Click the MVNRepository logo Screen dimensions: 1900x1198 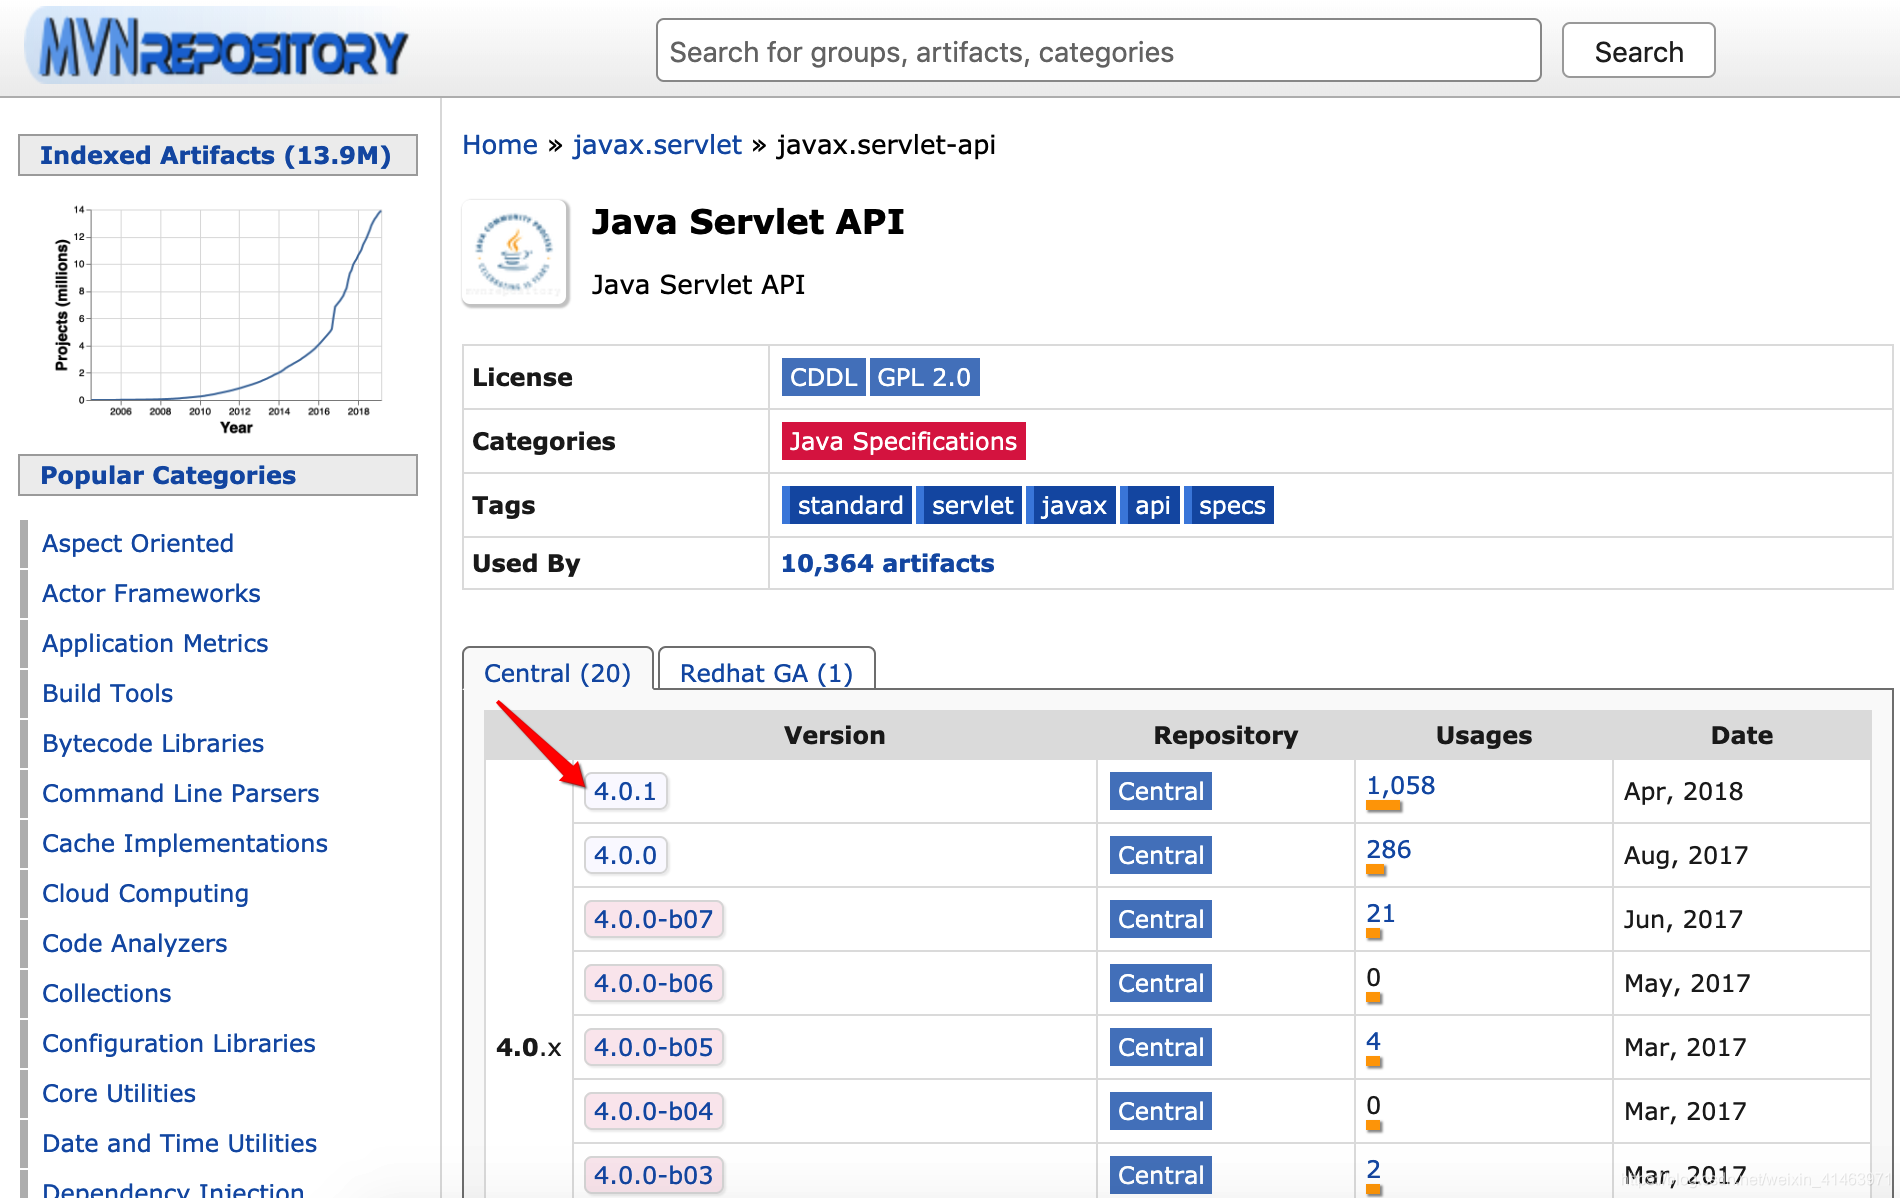tap(217, 48)
